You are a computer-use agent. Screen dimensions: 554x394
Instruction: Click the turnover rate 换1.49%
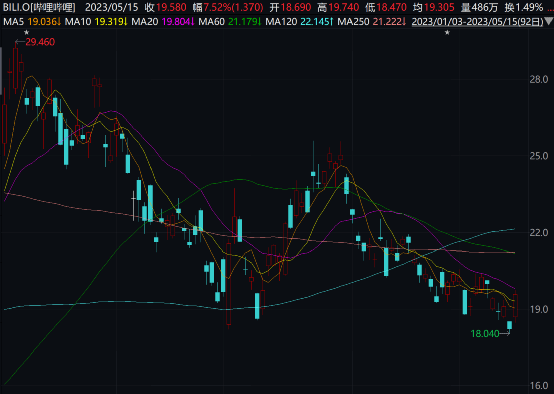coord(524,7)
